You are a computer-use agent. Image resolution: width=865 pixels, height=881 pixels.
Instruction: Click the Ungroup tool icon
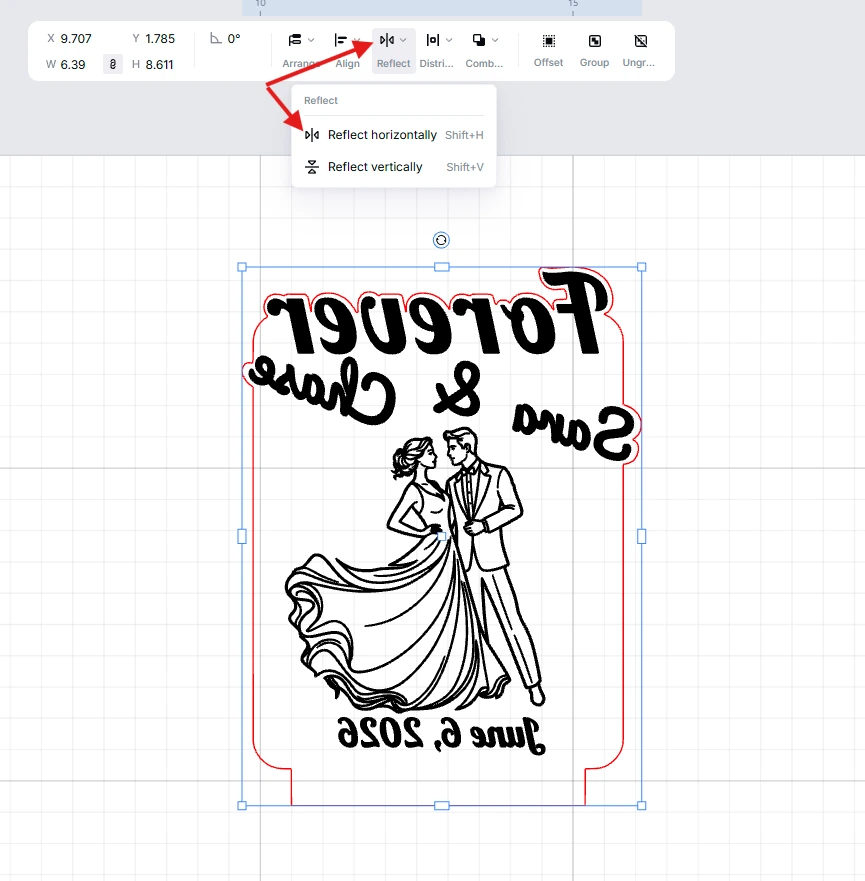coord(641,40)
